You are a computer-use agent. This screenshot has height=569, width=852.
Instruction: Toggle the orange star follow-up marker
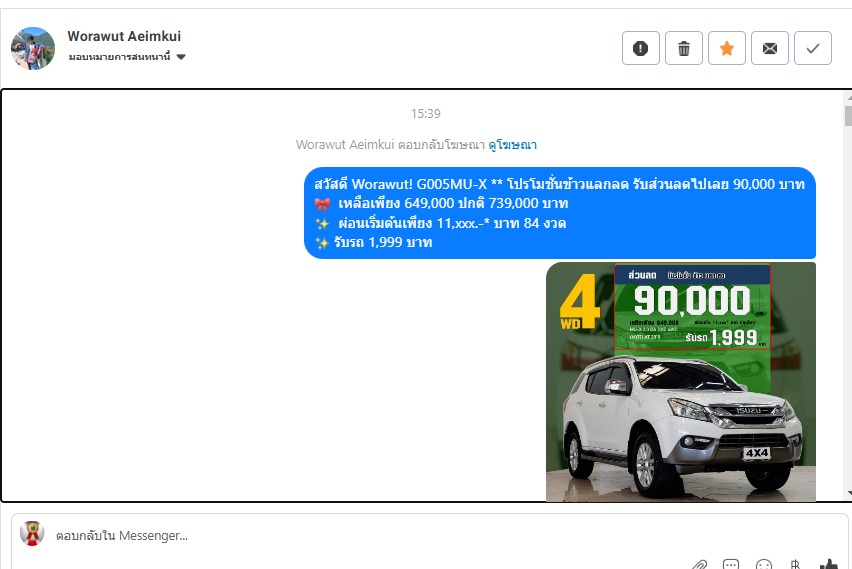point(726,48)
